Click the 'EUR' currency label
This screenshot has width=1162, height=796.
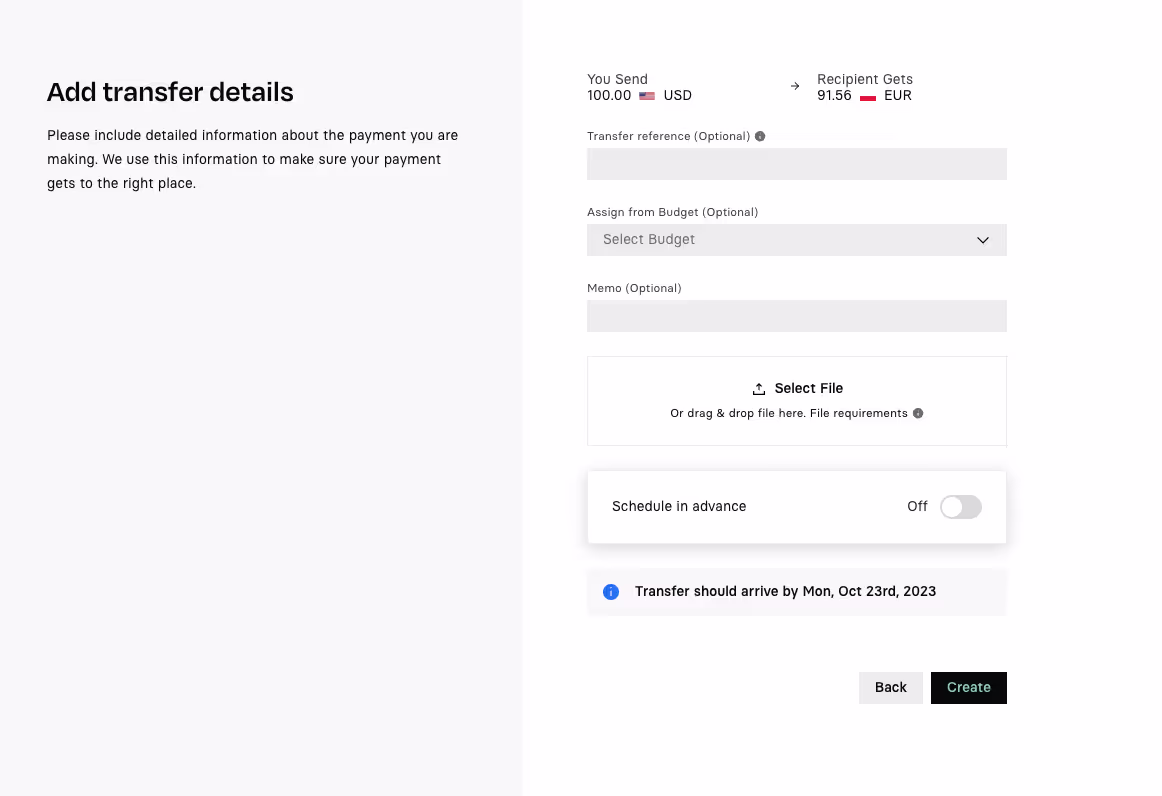(x=897, y=96)
